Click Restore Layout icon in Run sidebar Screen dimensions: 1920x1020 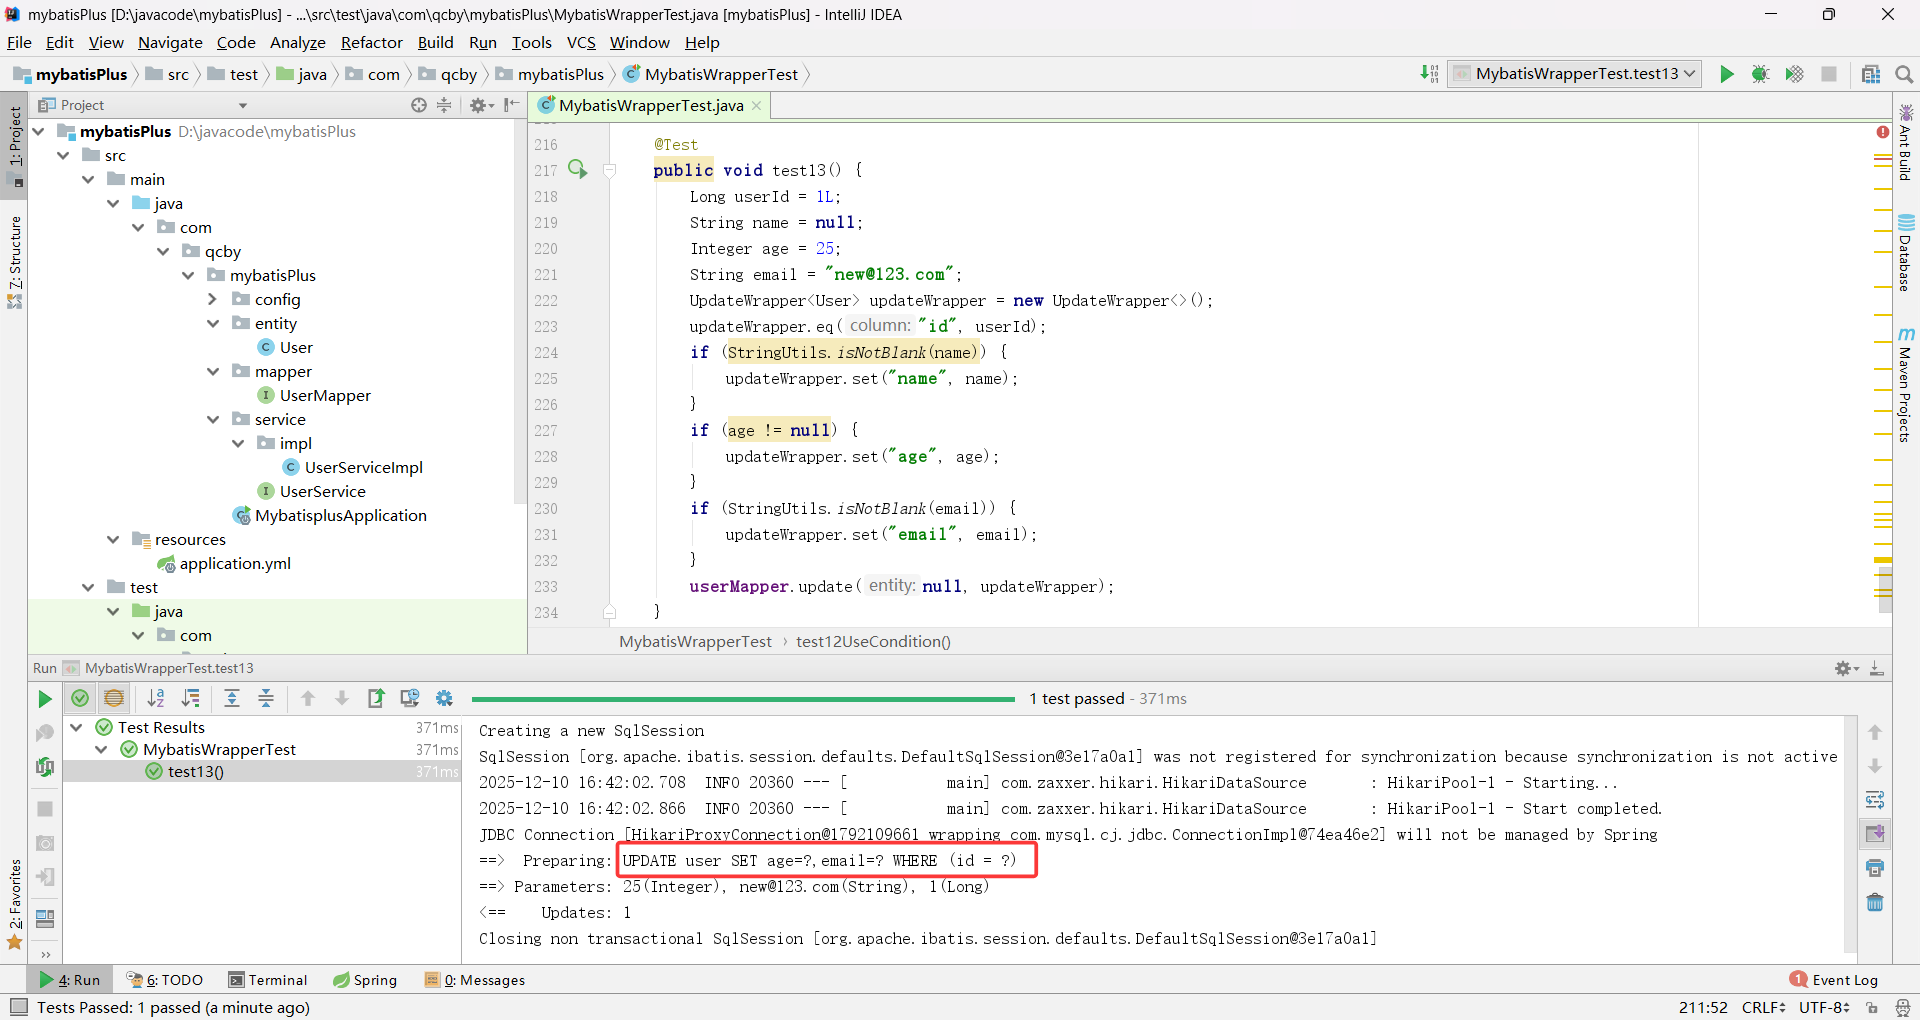(x=45, y=918)
